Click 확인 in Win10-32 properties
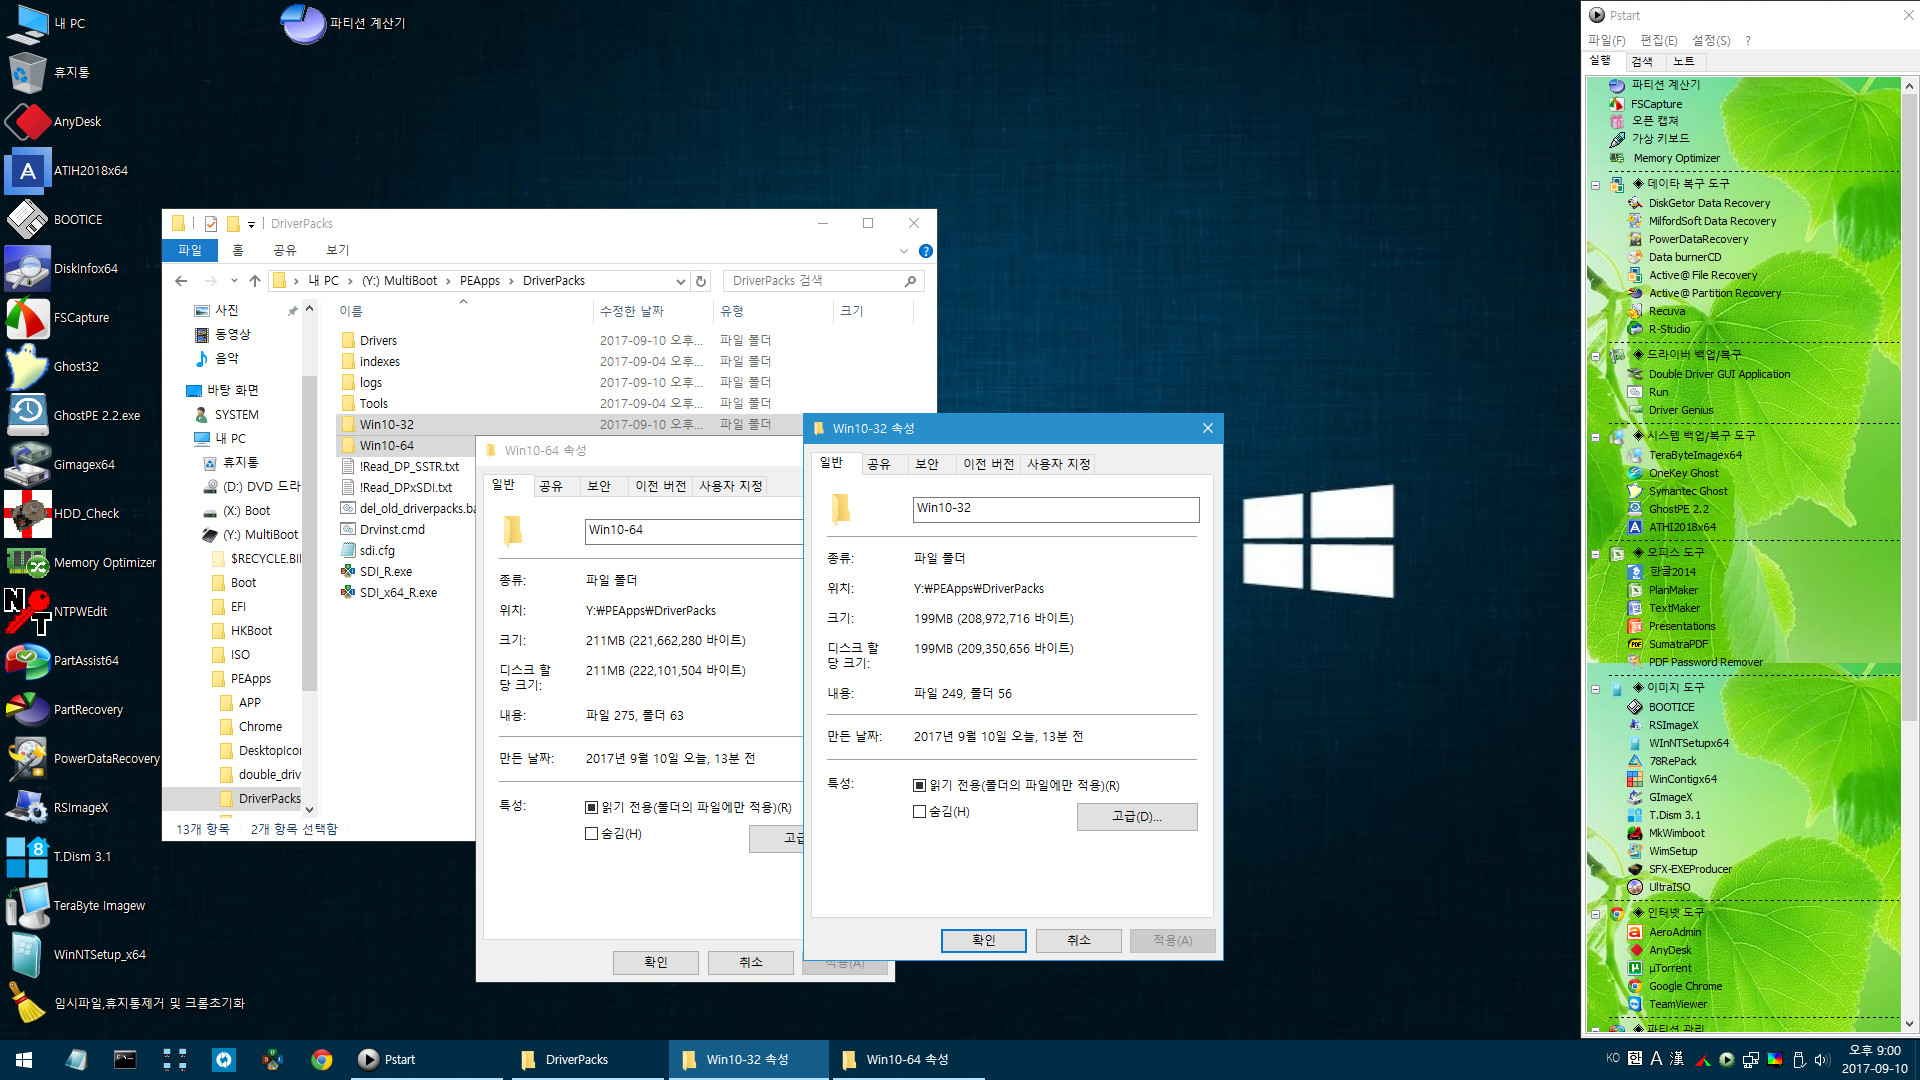This screenshot has height=1080, width=1920. 984,940
